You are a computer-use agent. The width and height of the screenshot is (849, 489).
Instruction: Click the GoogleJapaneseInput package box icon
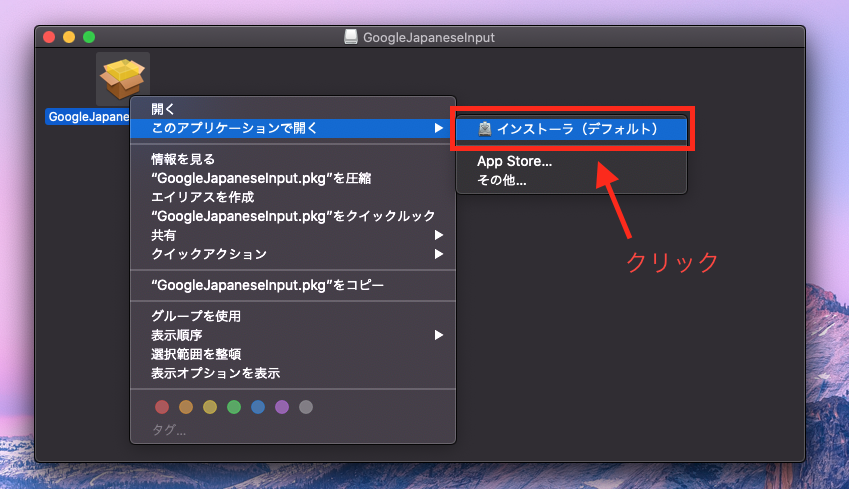pyautogui.click(x=123, y=79)
